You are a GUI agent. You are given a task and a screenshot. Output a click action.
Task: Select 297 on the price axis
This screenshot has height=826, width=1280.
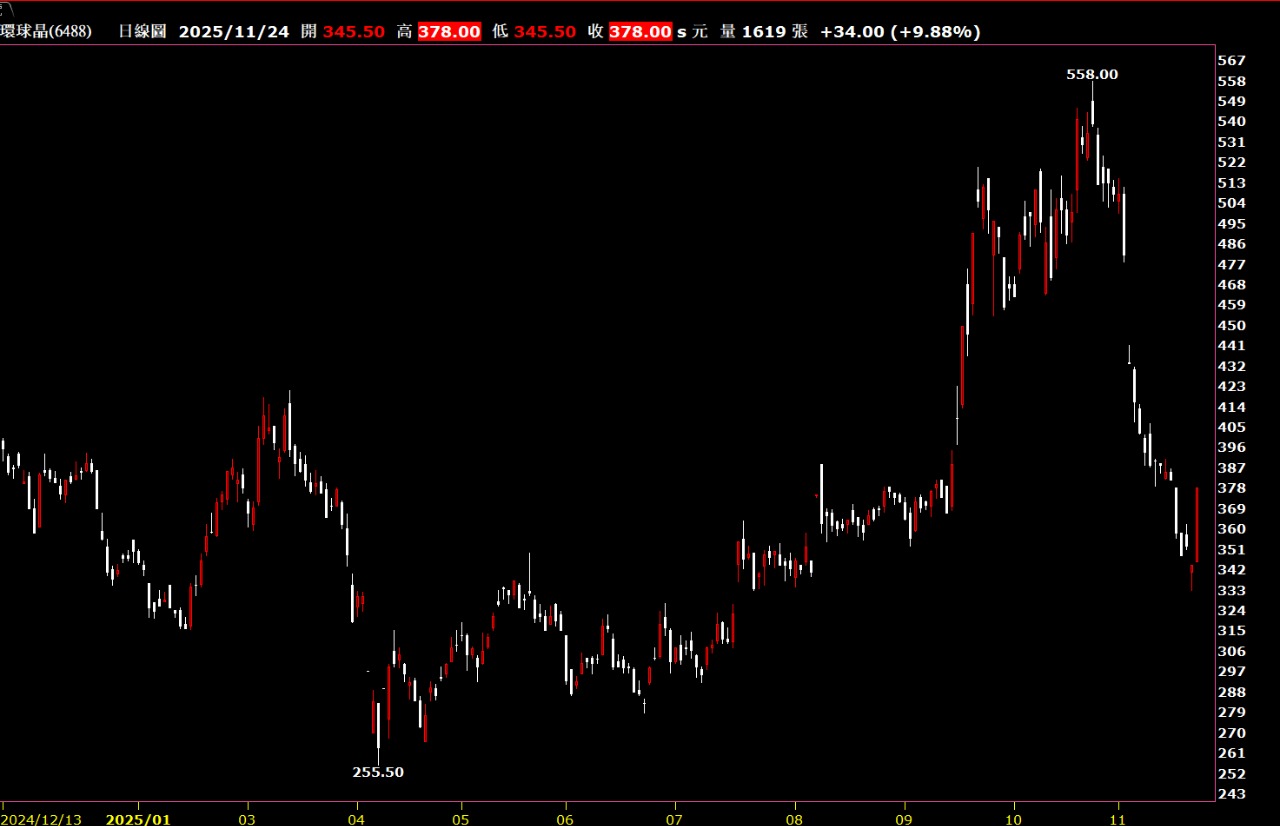[x=1232, y=671]
